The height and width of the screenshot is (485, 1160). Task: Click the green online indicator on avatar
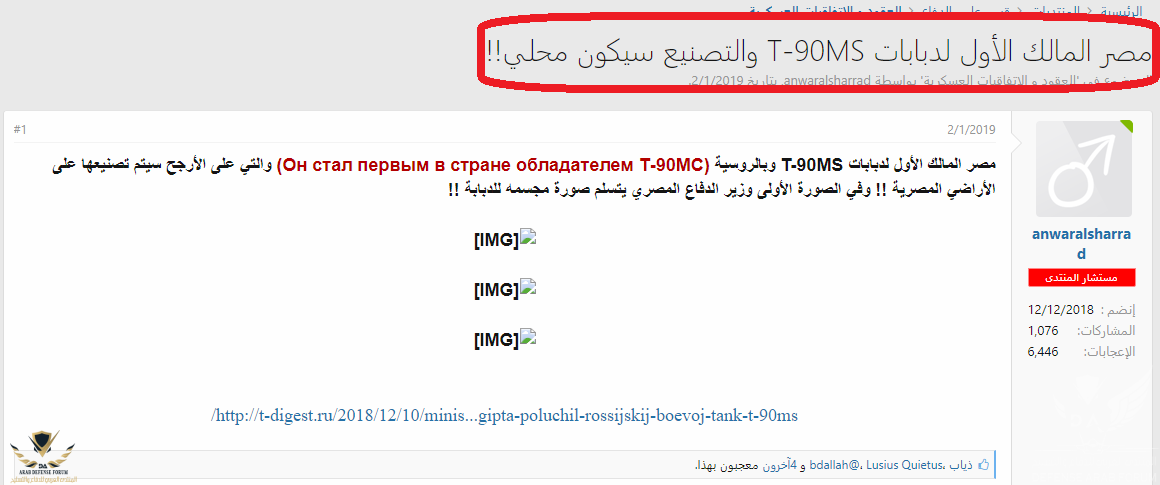1127,126
